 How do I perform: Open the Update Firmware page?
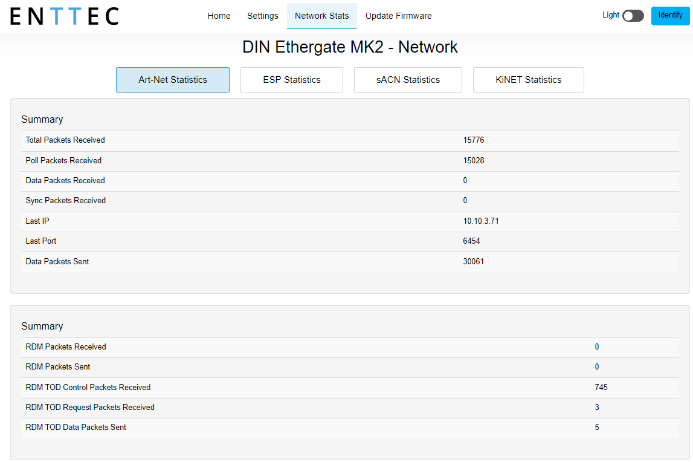pyautogui.click(x=398, y=16)
